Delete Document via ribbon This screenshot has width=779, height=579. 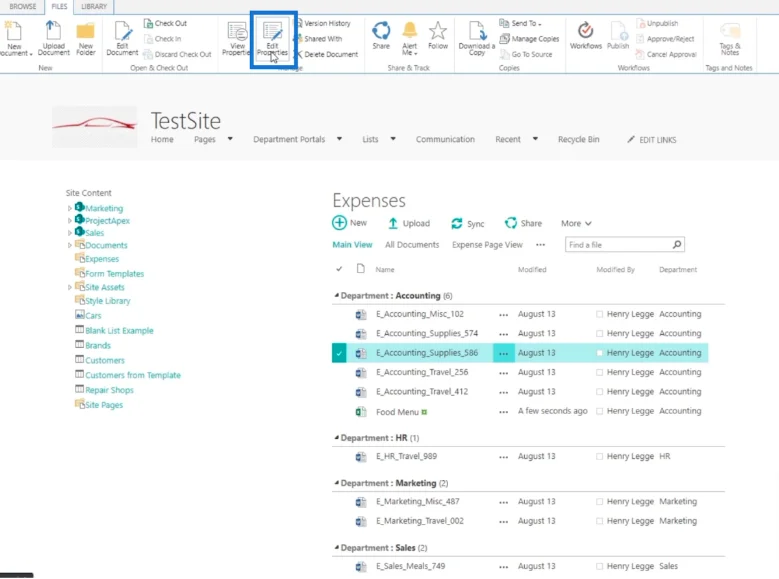[327, 54]
